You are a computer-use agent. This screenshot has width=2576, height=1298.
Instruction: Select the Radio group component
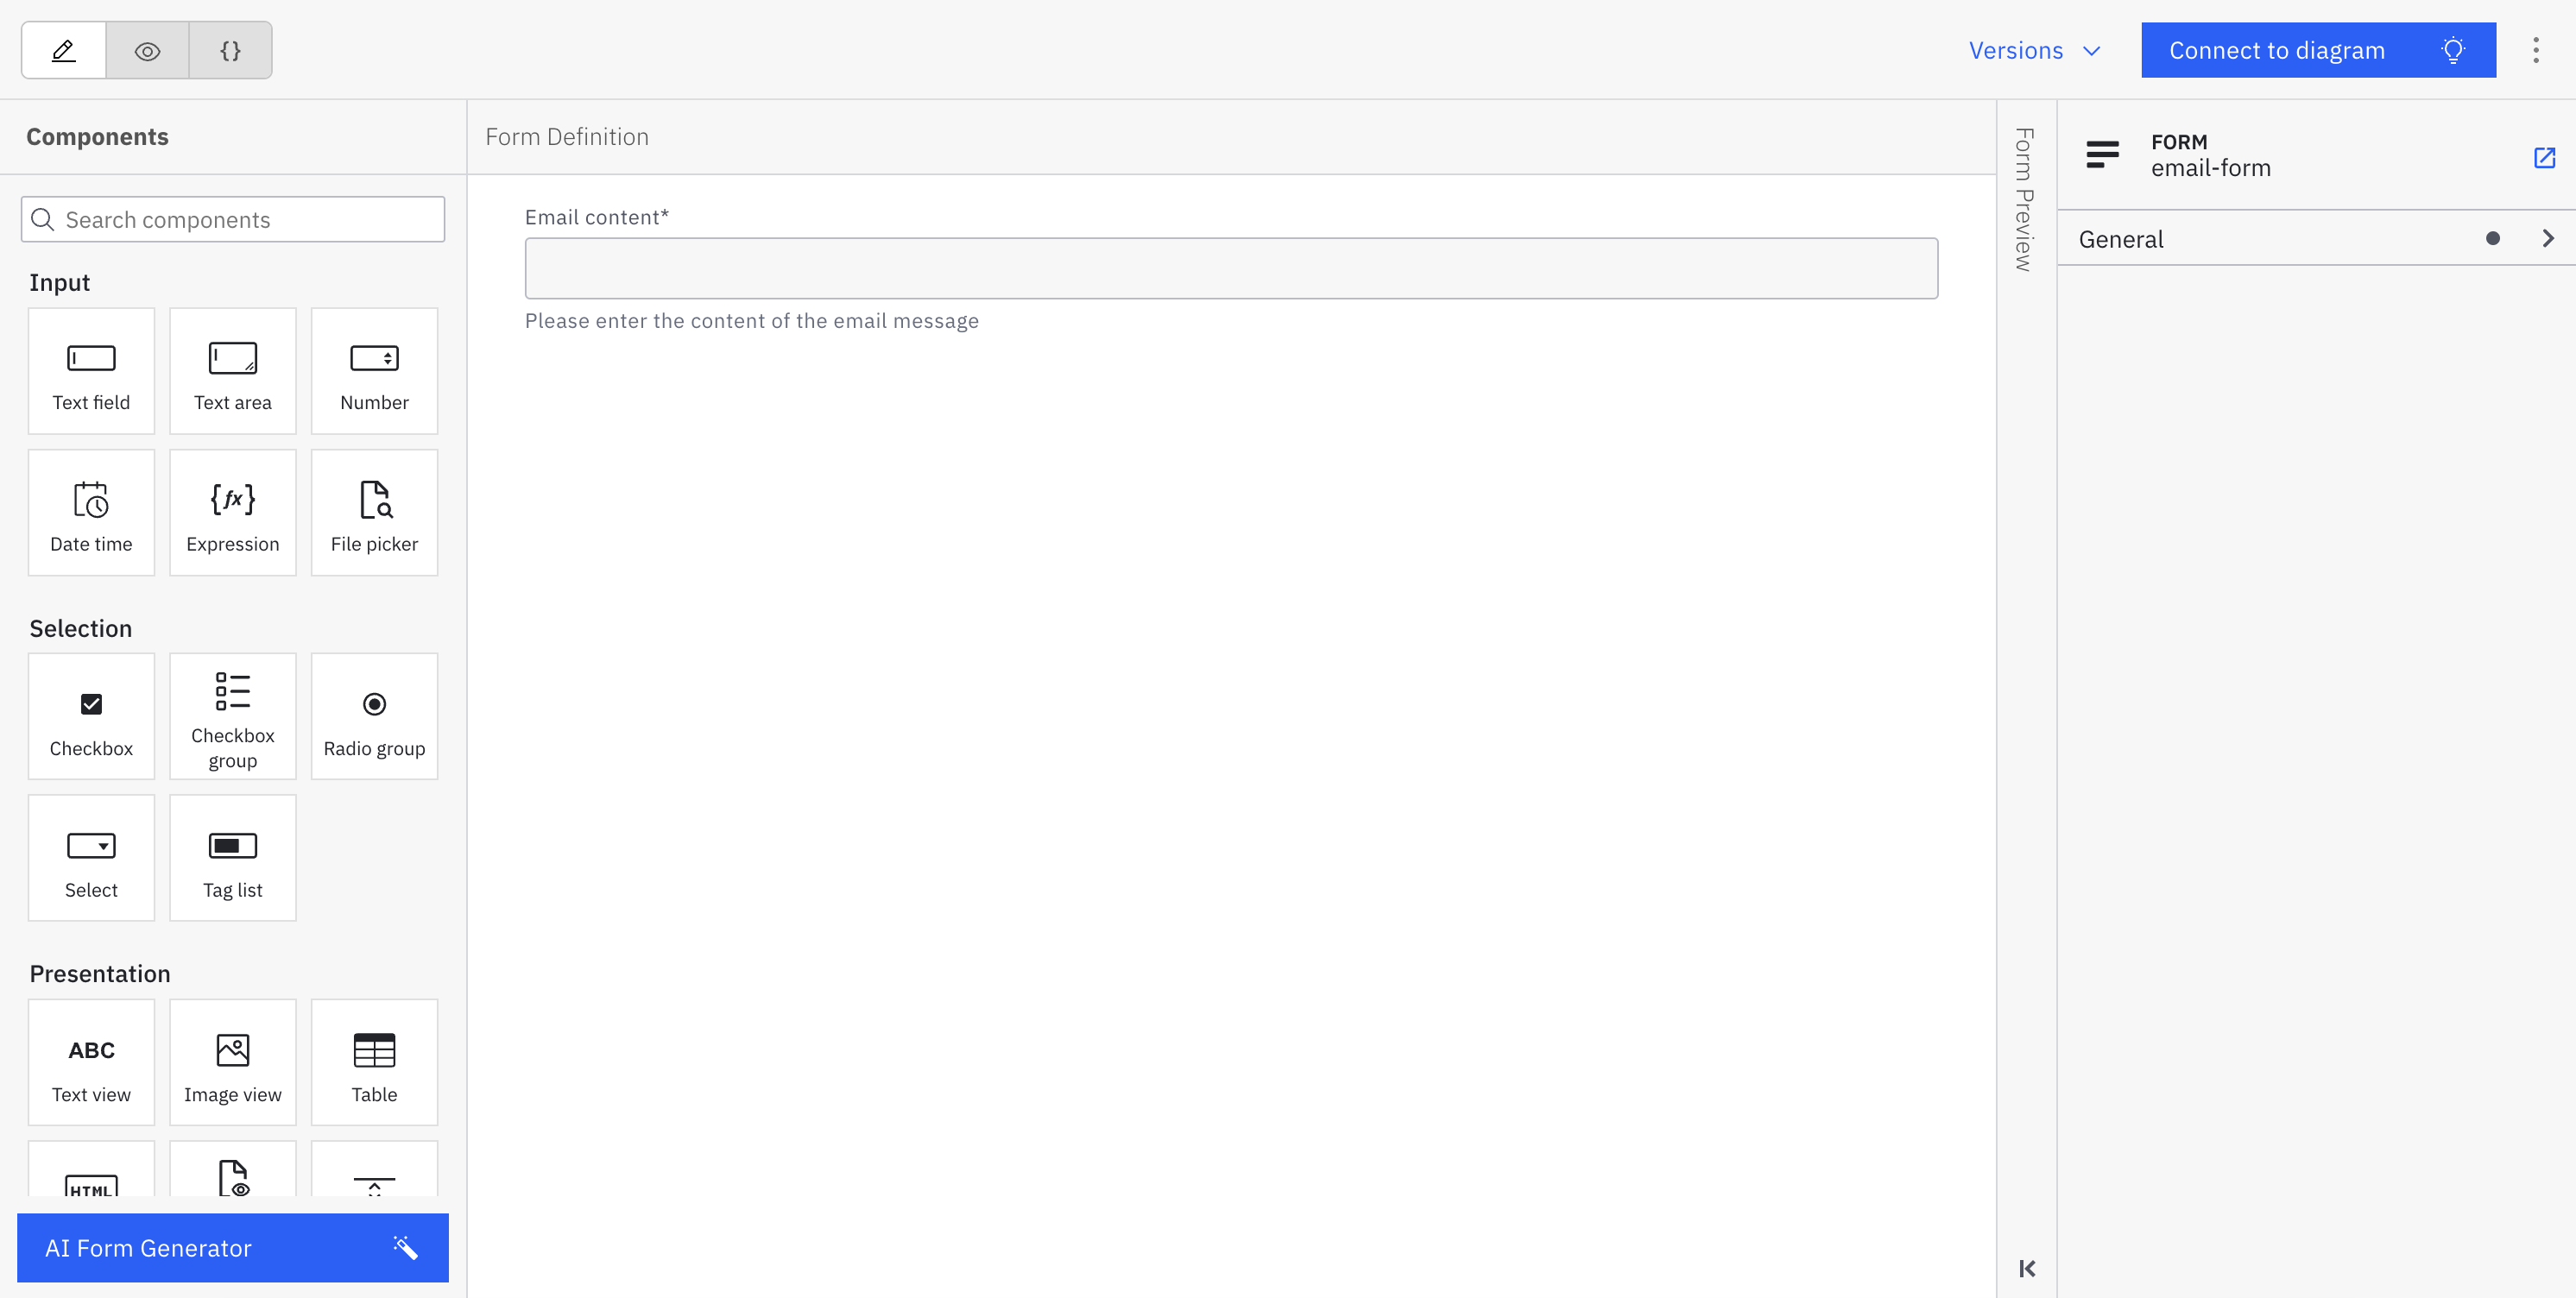tap(374, 716)
